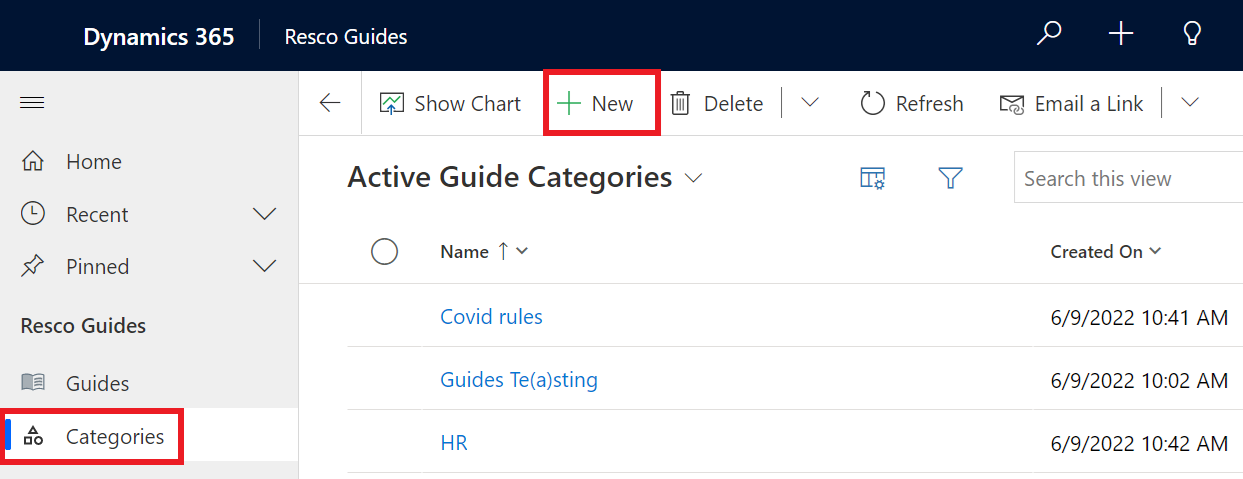This screenshot has width=1243, height=479.
Task: Go back using the left arrow
Action: [x=330, y=104]
